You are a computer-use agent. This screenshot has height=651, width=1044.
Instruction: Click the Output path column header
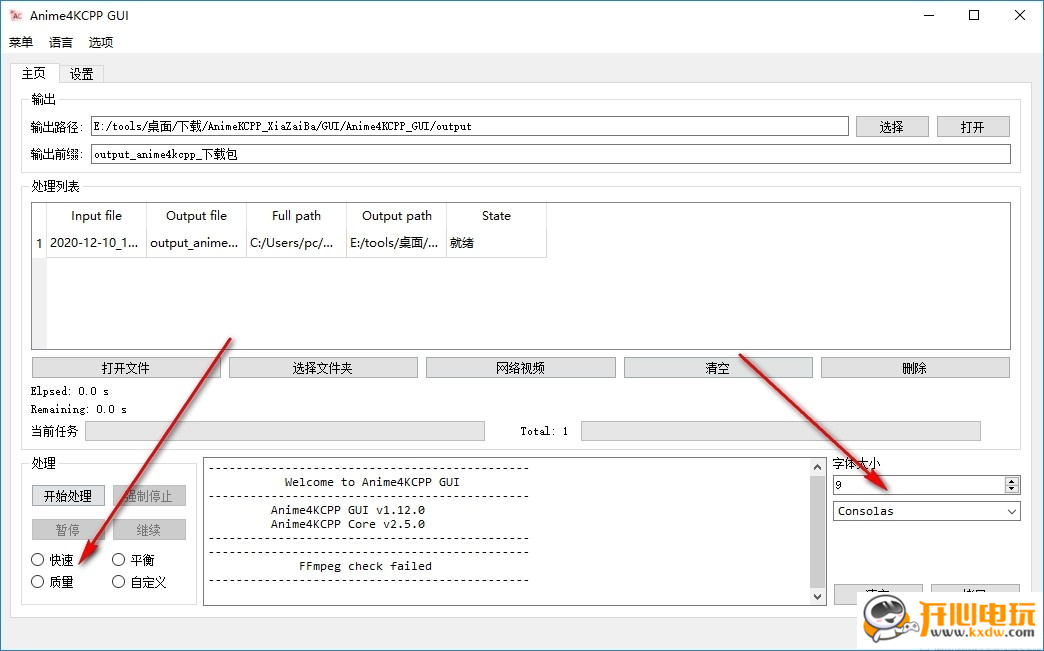click(x=397, y=216)
